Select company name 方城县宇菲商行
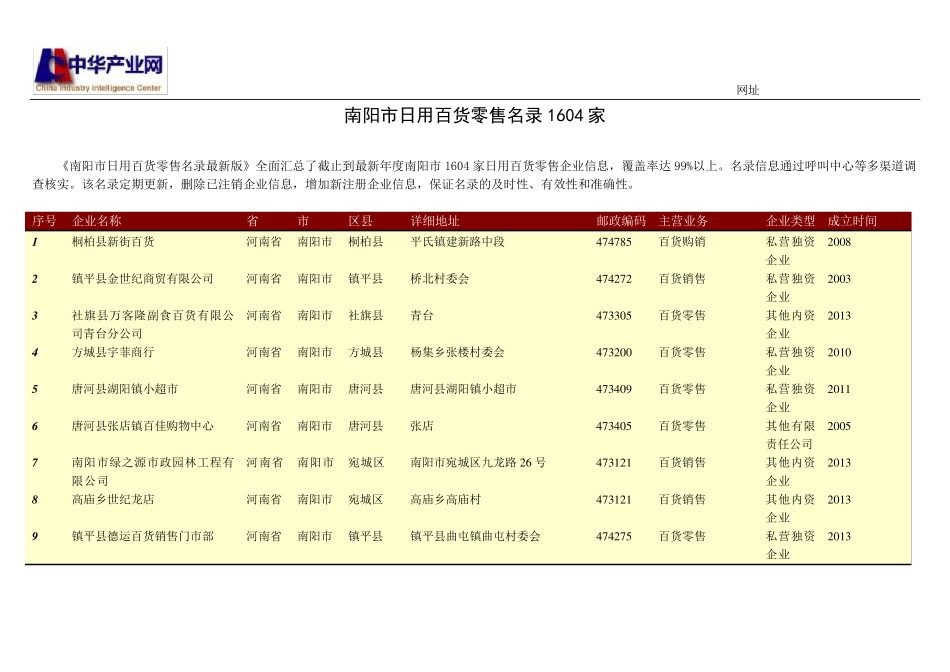The image size is (950, 672). 113,352
